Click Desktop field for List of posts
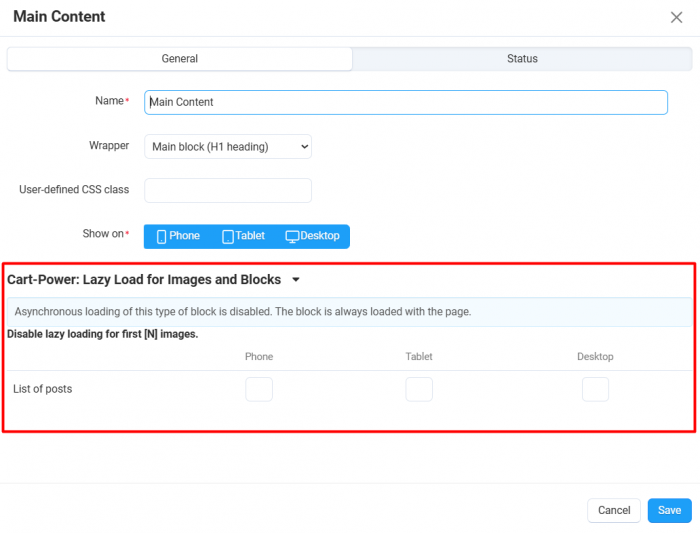700x533 pixels. (x=595, y=389)
